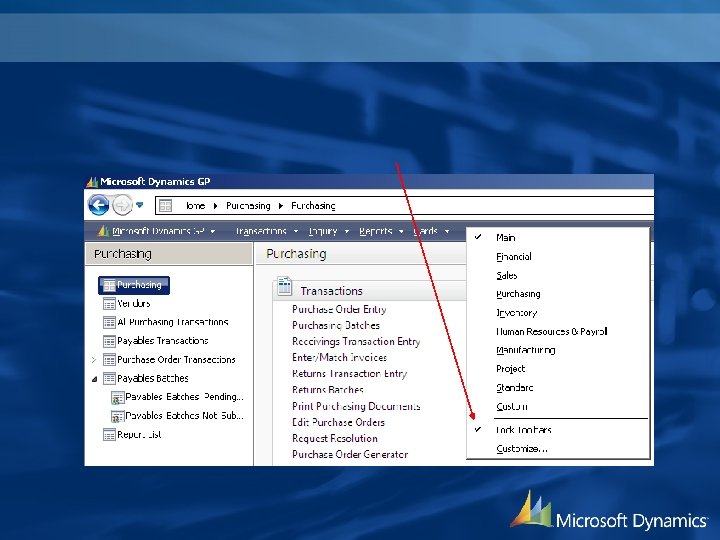The image size is (720, 540).
Task: Click the Payables Batches list icon
Action: pos(109,379)
